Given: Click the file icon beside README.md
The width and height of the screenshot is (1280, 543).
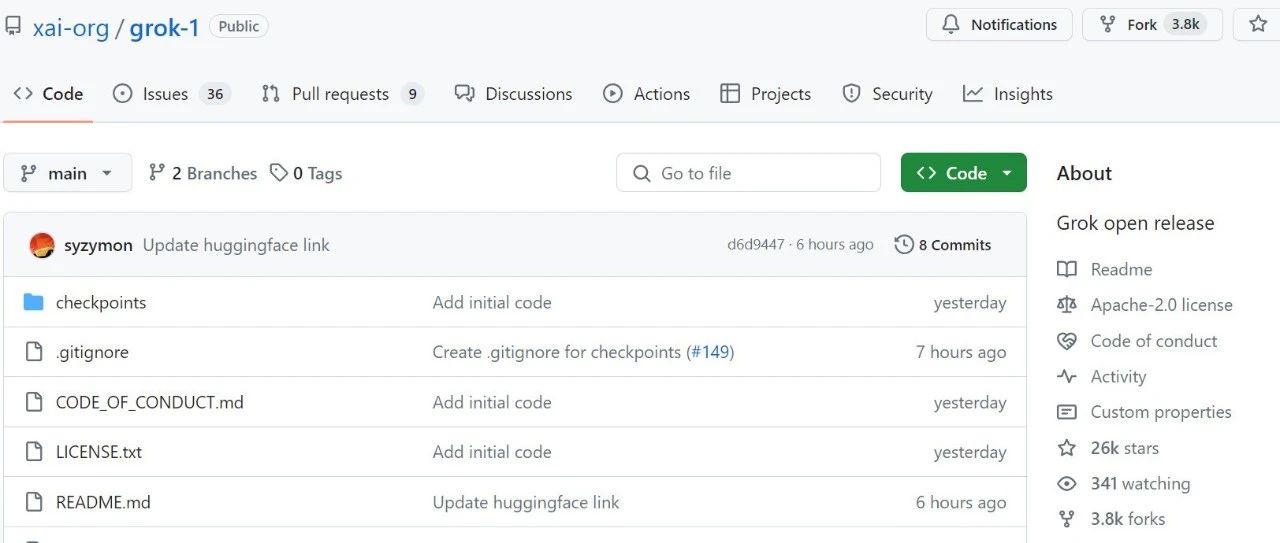Looking at the screenshot, I should tap(34, 502).
